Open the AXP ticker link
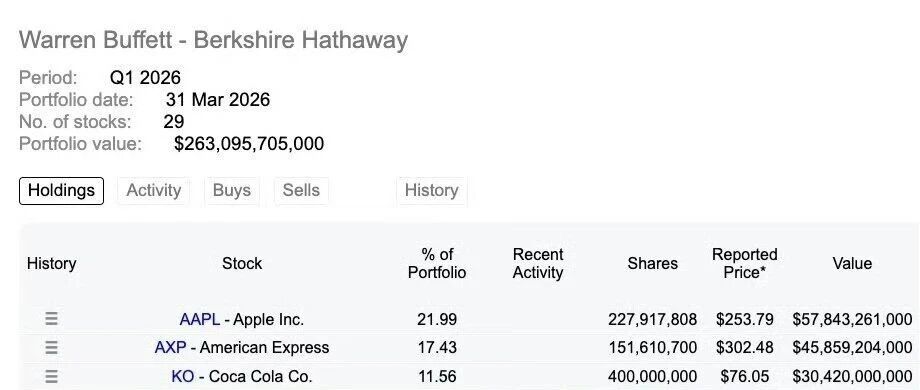This screenshot has width=920, height=390. pos(170,348)
